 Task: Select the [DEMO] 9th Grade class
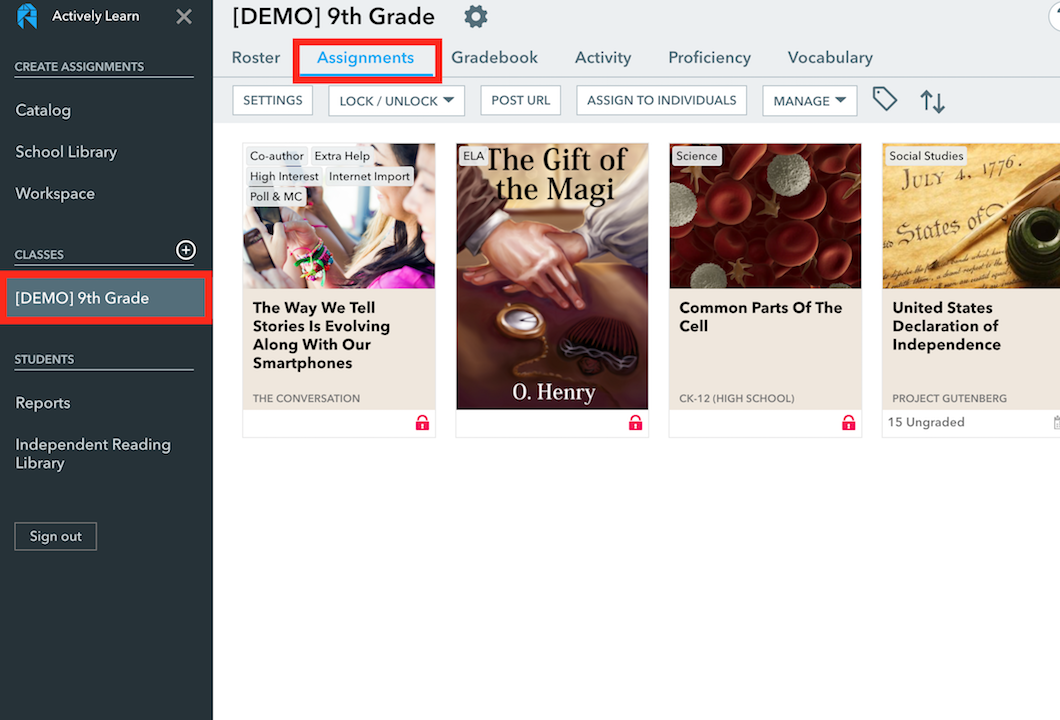click(105, 298)
